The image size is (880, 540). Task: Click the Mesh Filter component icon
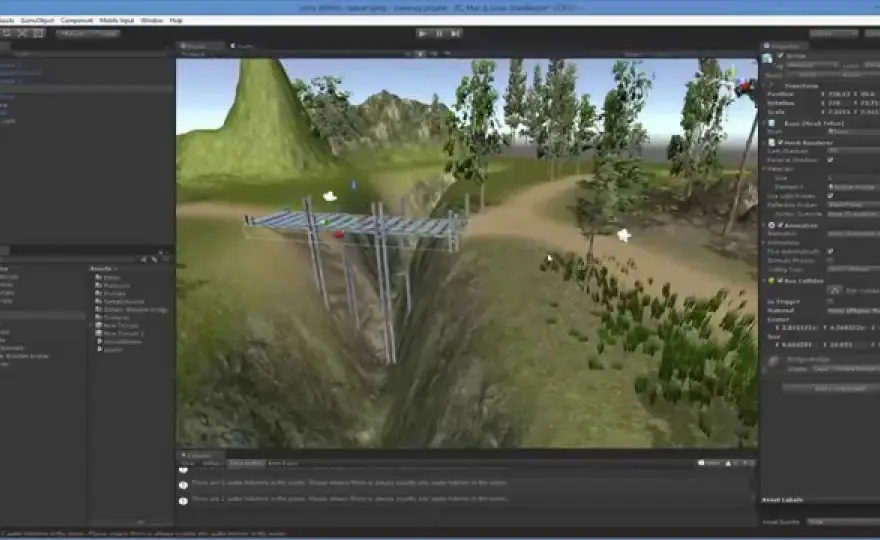(772, 123)
